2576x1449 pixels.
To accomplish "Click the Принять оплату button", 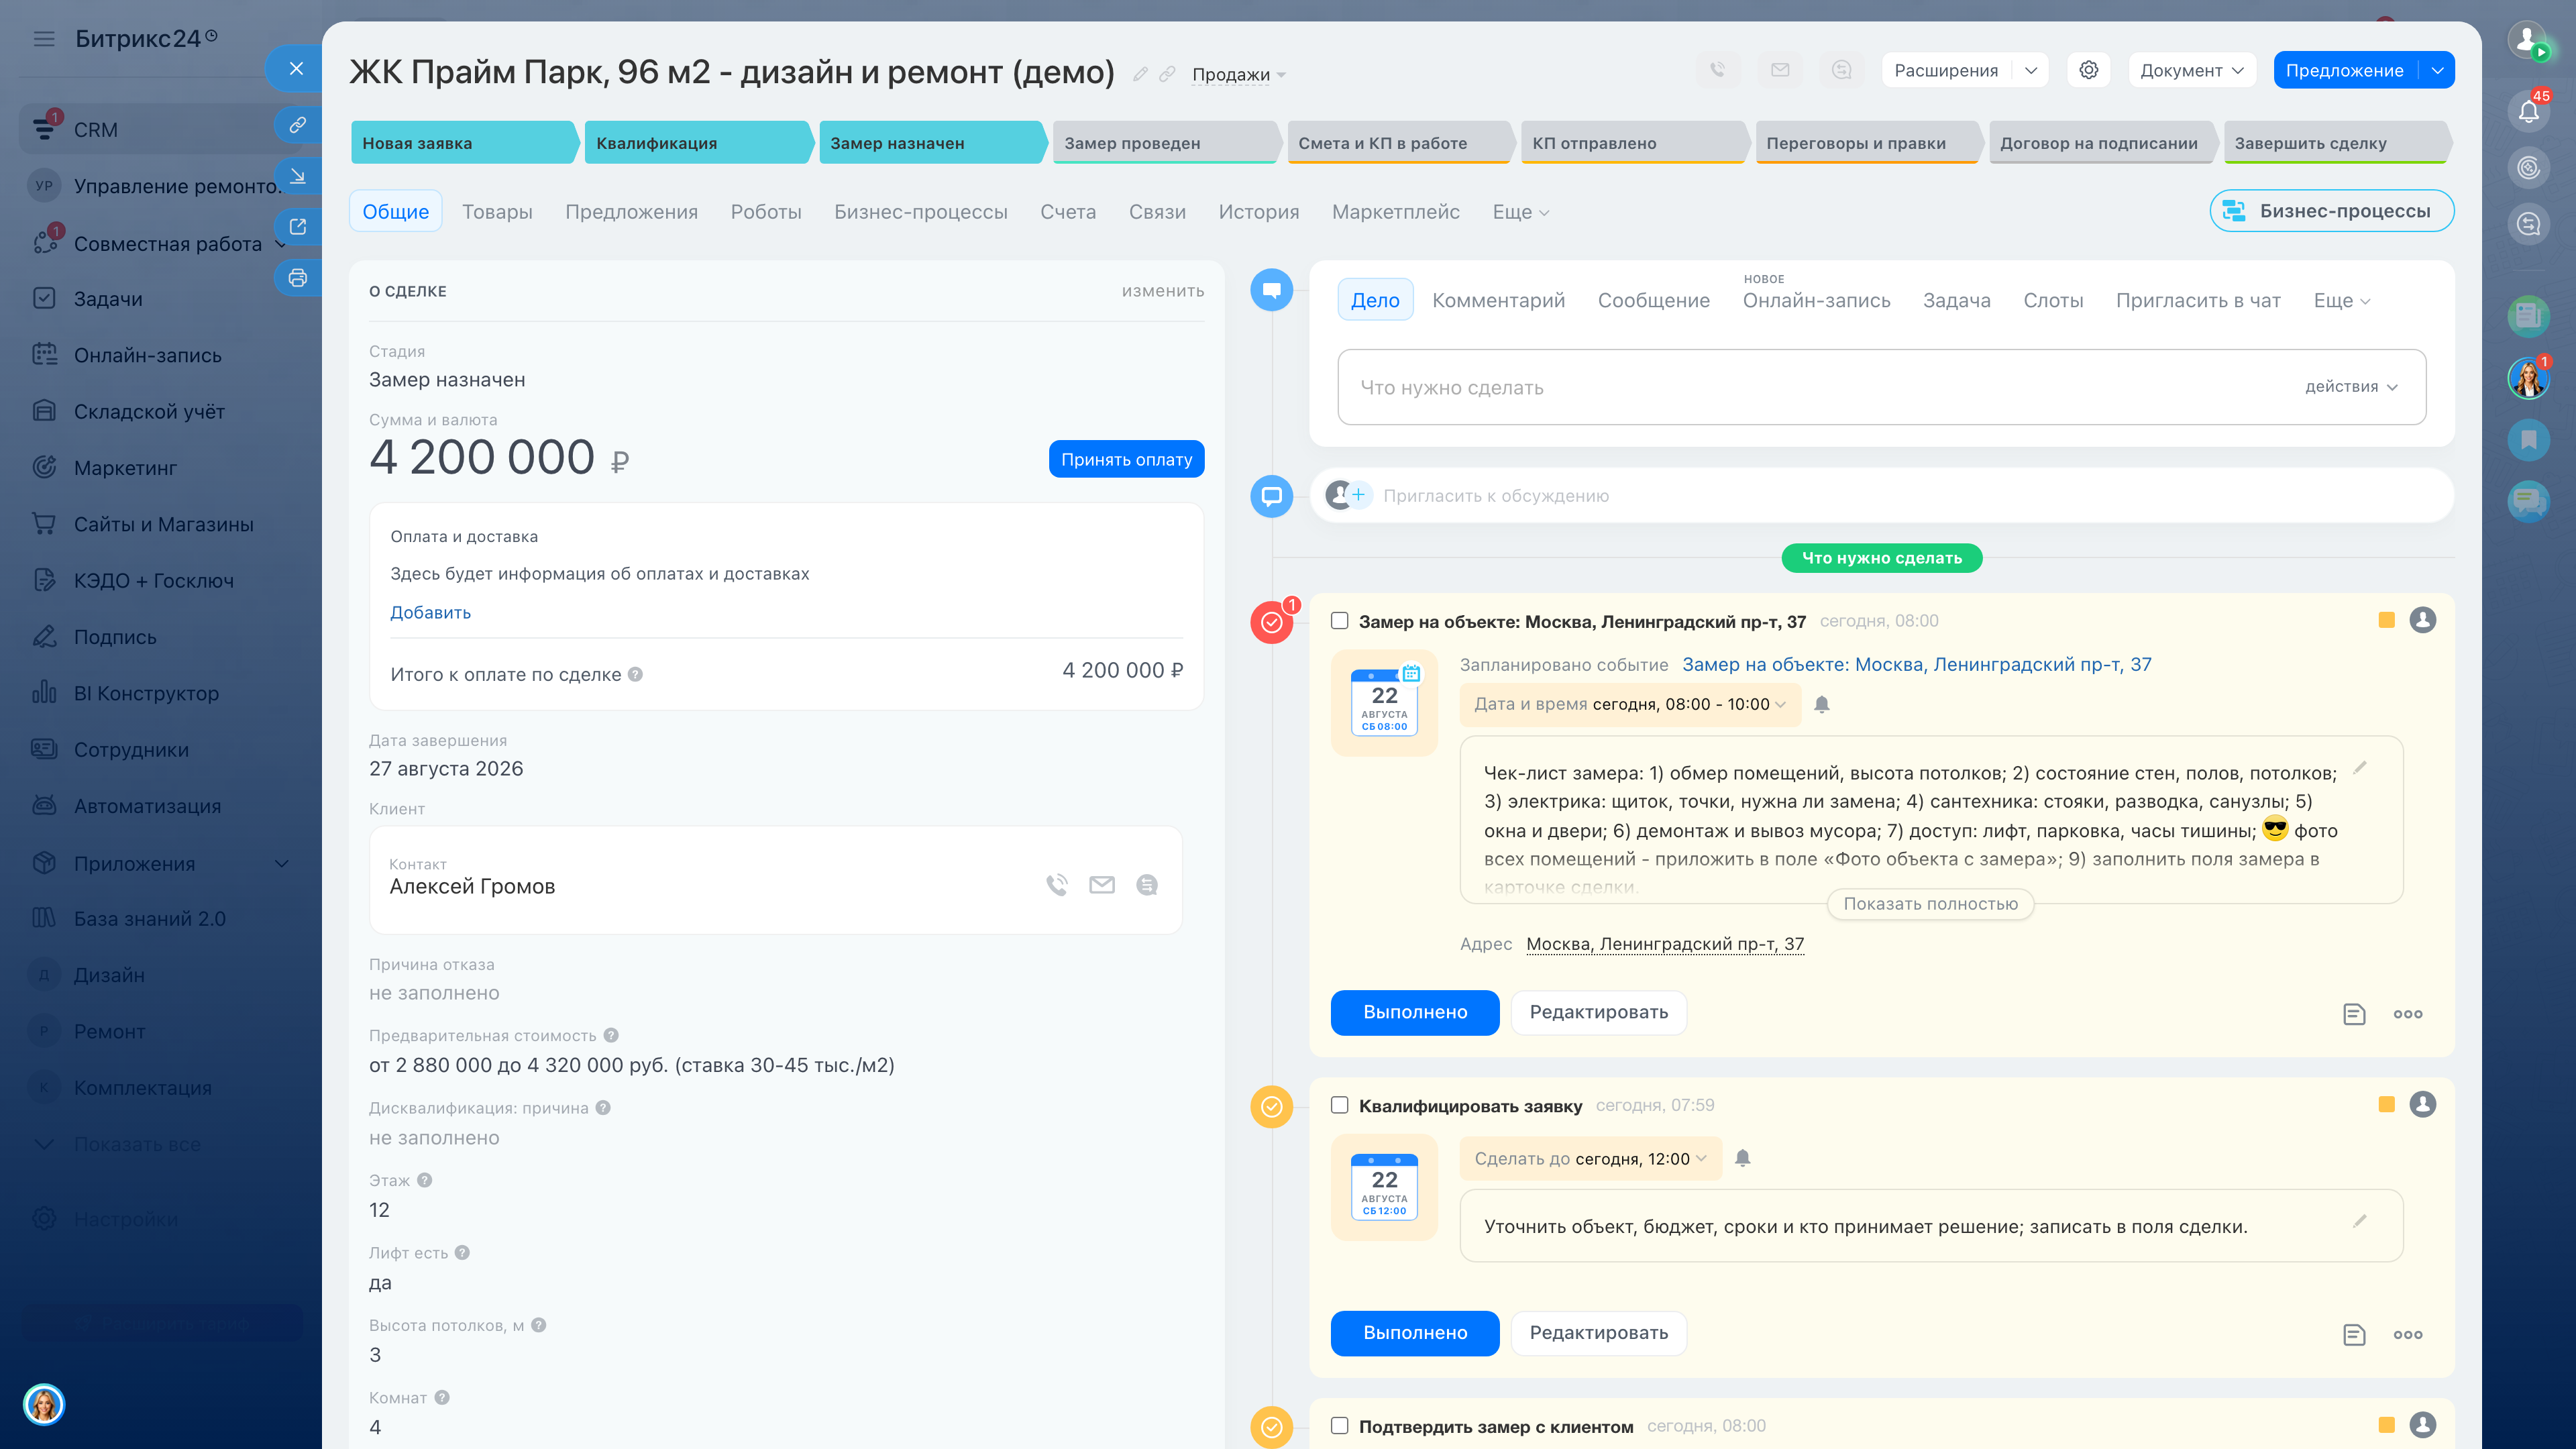I will tap(1126, 459).
